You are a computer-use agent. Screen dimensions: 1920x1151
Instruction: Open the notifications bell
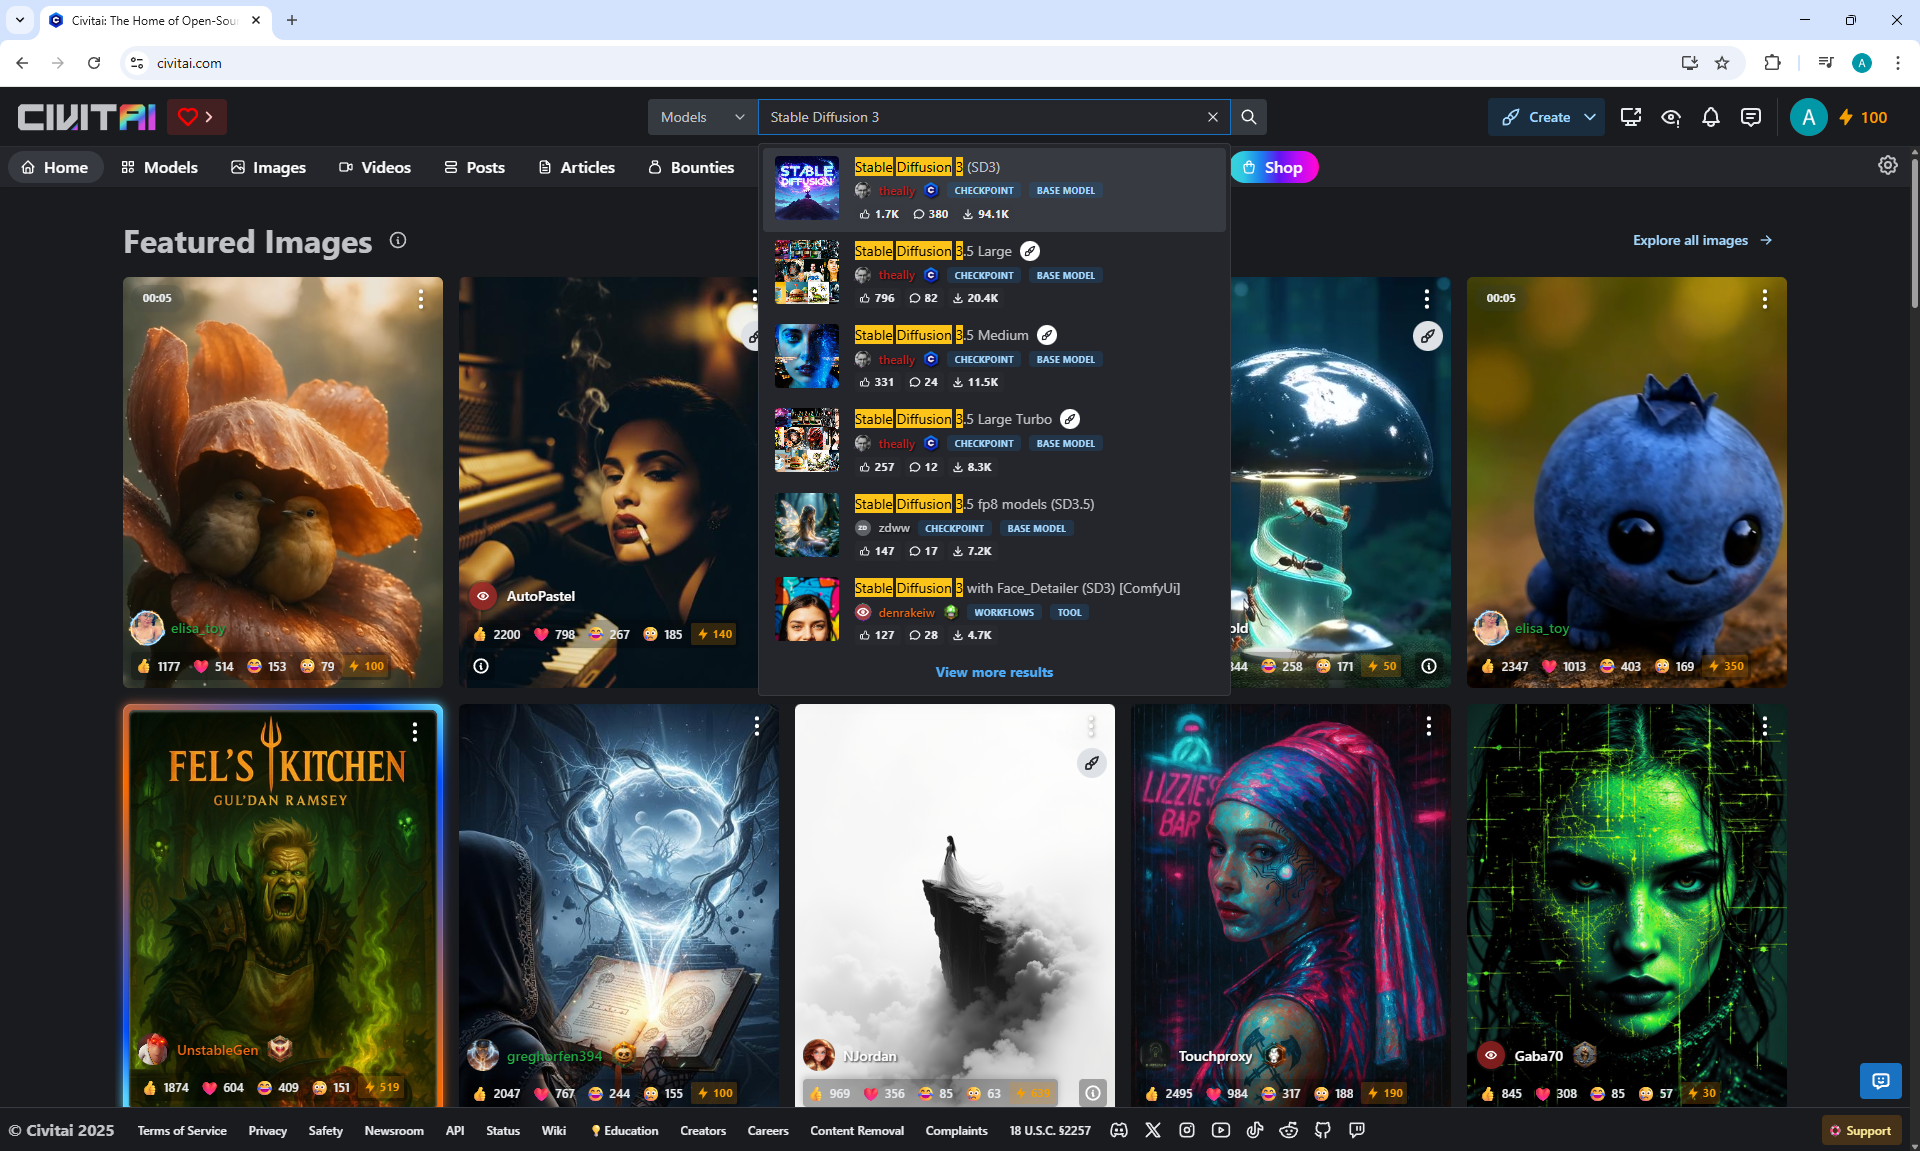[x=1710, y=117]
